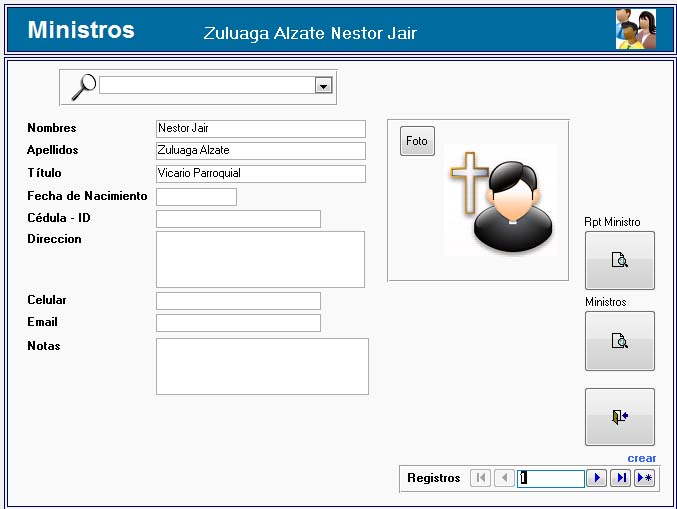Click the new record navigation button

click(645, 478)
